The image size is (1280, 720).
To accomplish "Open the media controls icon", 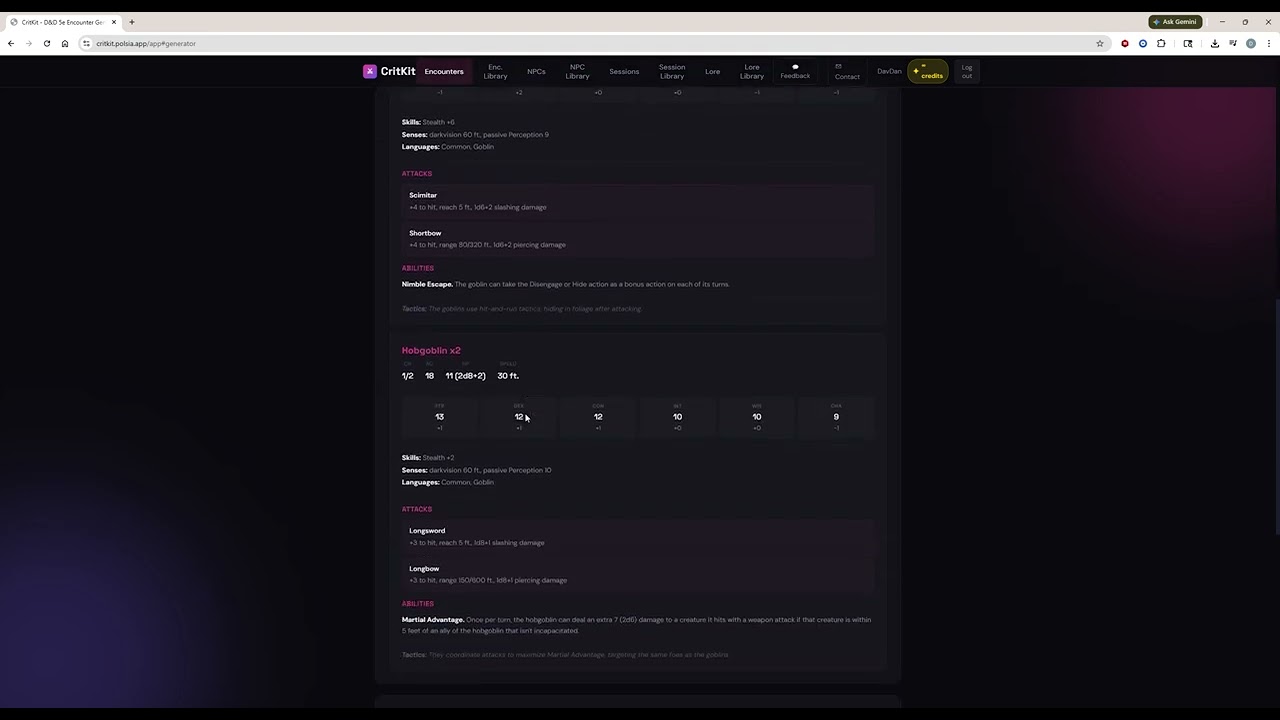I will click(1233, 43).
